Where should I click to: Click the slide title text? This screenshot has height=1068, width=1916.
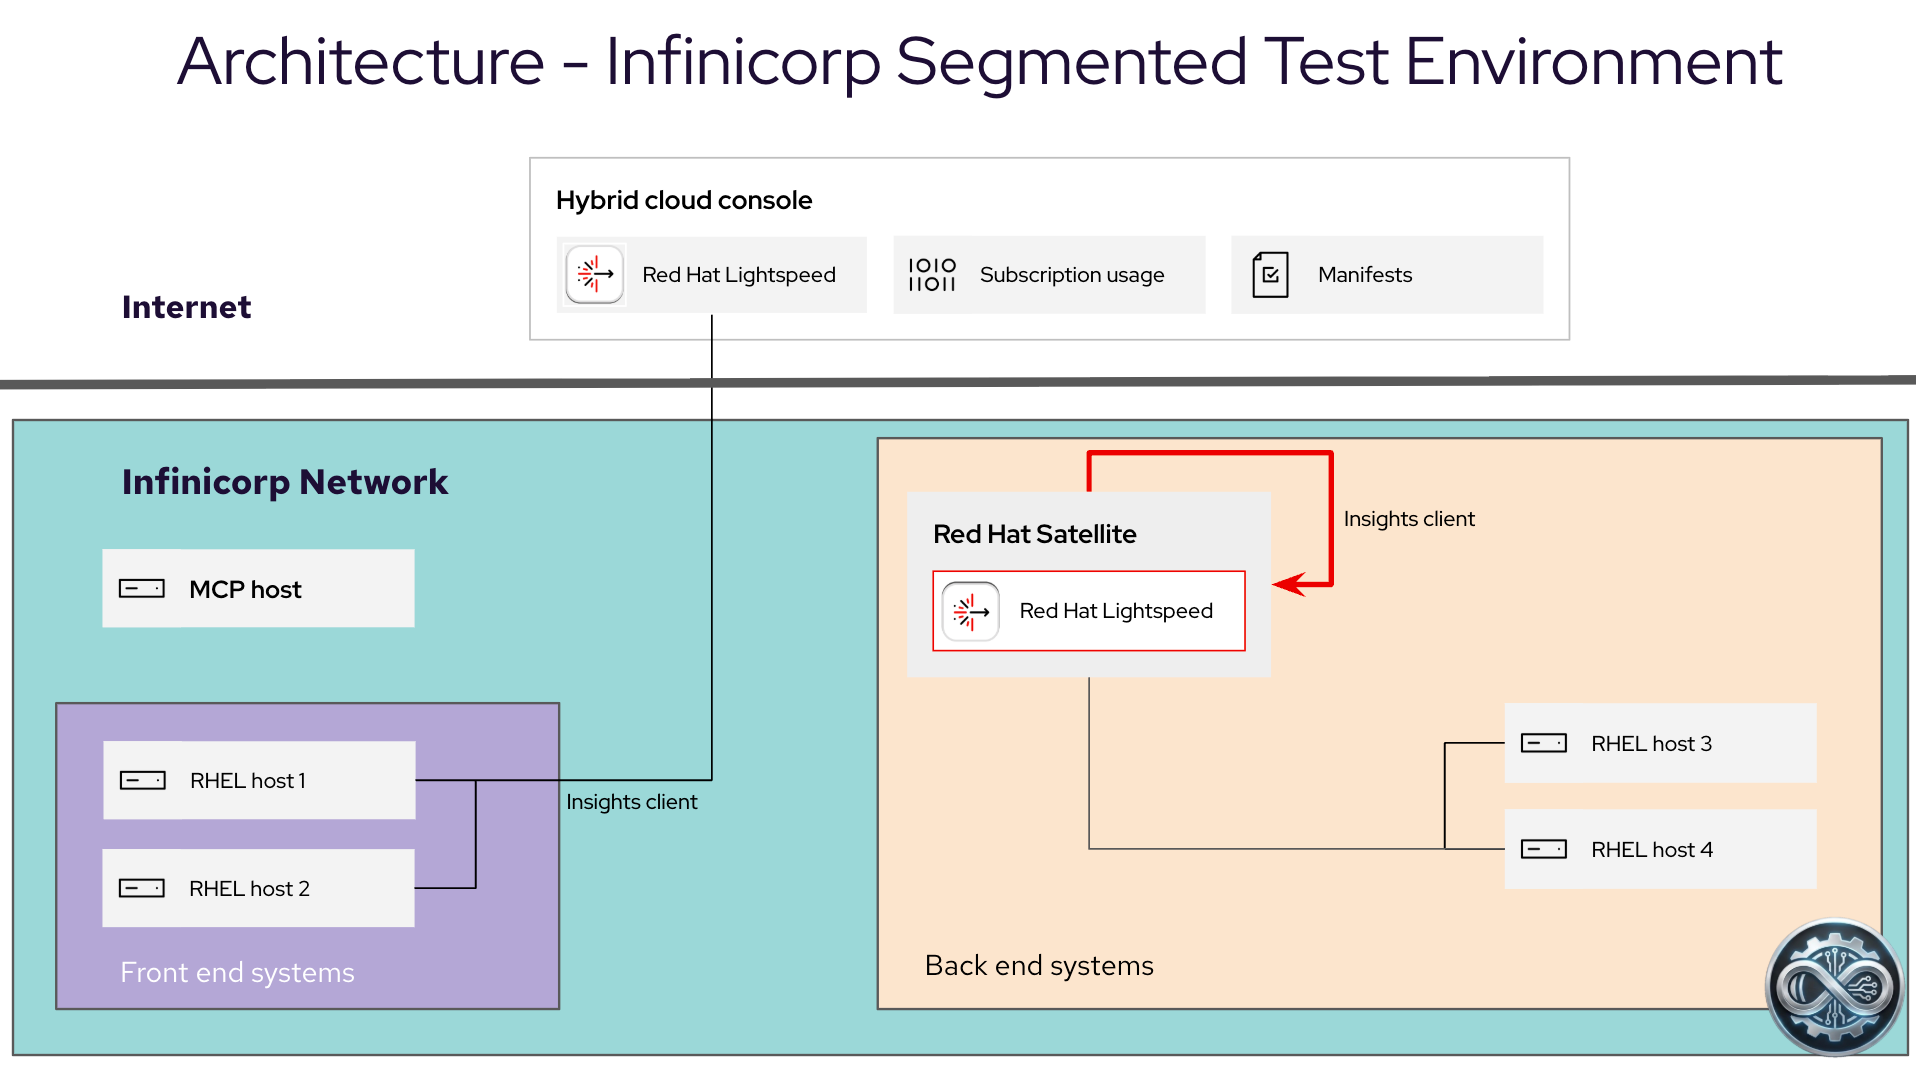coord(979,62)
